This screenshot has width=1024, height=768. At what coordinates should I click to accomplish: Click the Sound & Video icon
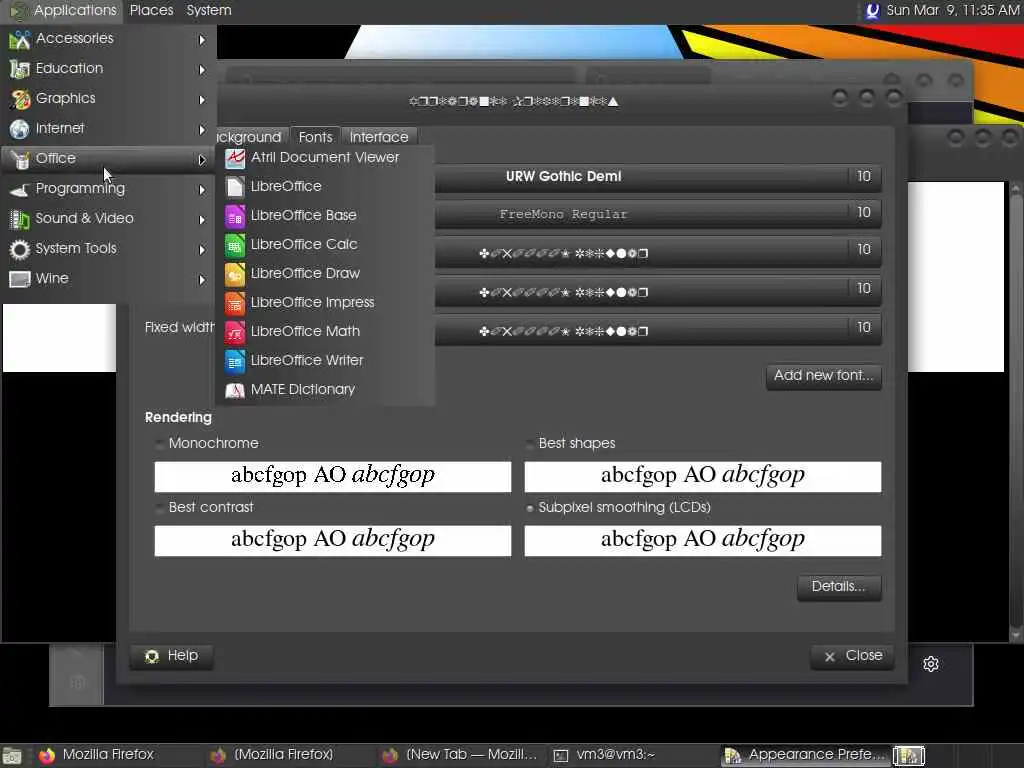coord(20,219)
